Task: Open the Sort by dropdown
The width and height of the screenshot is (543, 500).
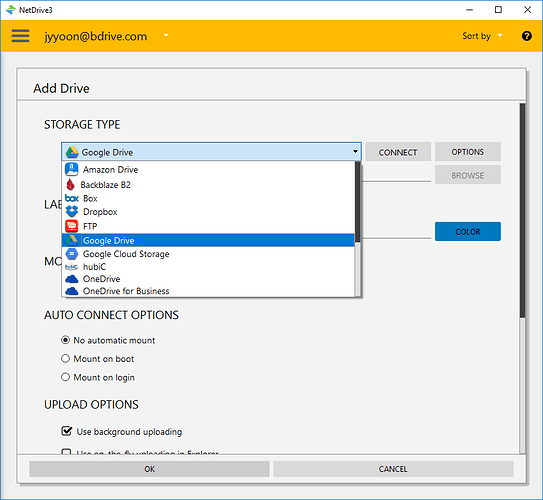Action: 482,36
